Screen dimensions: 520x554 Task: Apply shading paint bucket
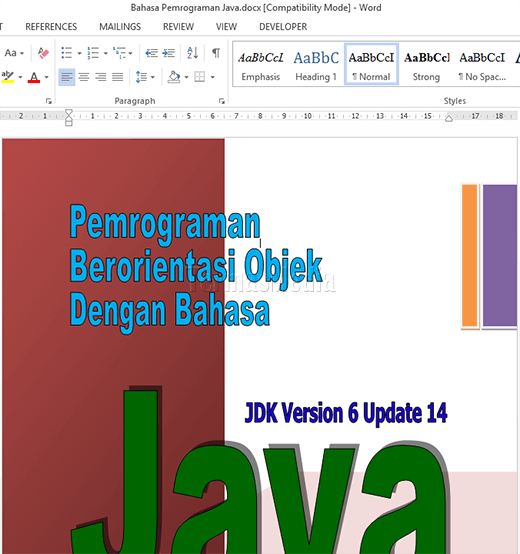(x=174, y=77)
